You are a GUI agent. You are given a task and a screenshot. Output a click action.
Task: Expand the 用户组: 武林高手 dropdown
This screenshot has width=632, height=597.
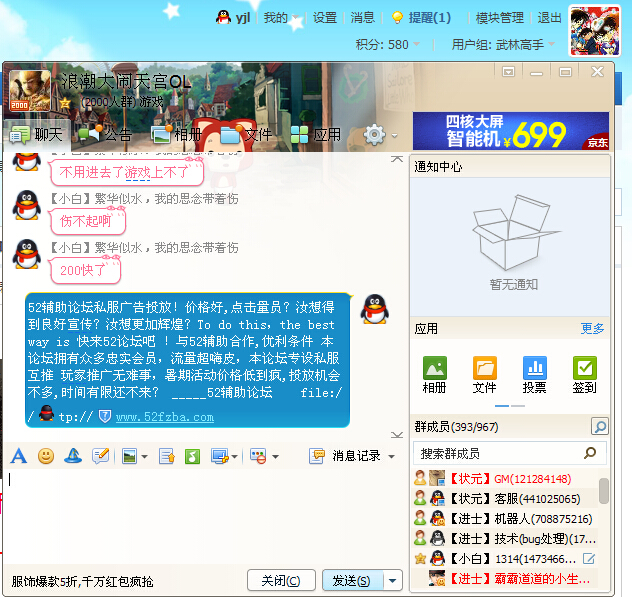(552, 44)
